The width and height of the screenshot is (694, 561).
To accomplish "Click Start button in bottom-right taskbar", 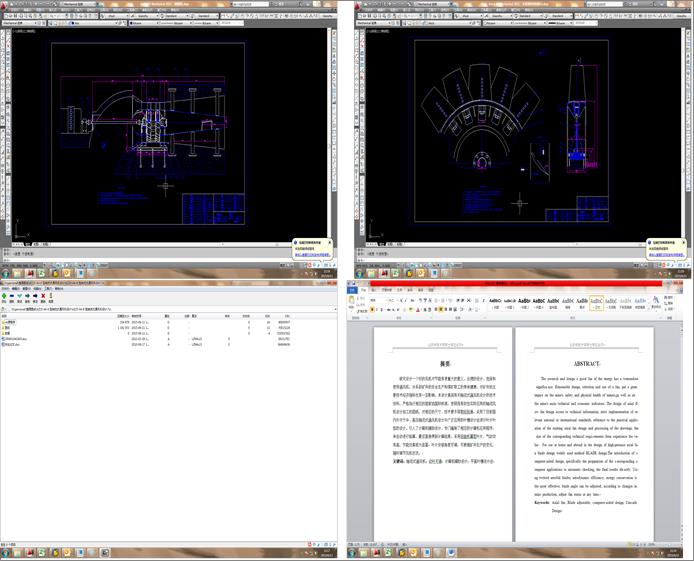I will pyautogui.click(x=352, y=553).
